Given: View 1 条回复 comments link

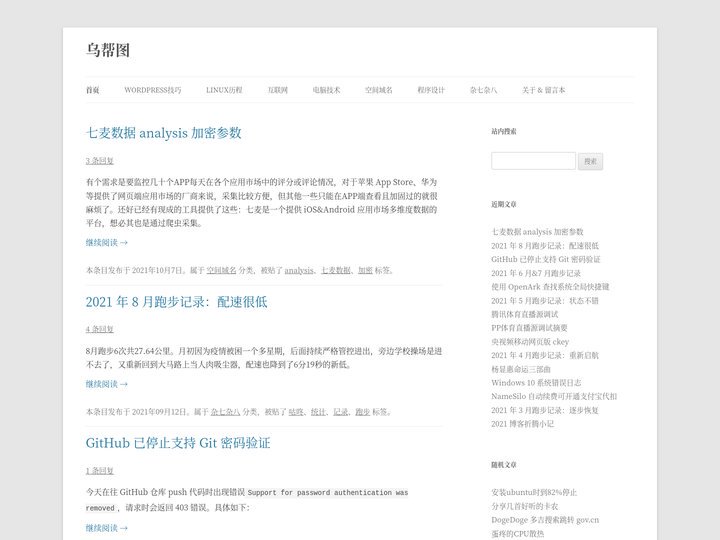Looking at the screenshot, I should click(100, 471).
